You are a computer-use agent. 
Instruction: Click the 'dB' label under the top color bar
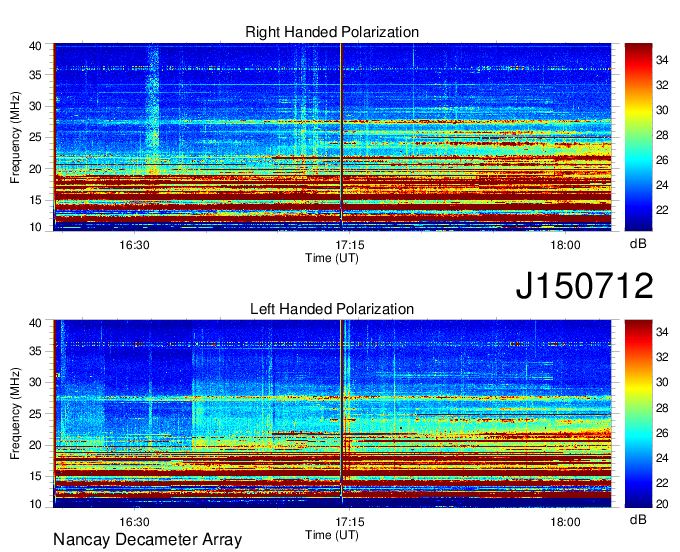[638, 244]
